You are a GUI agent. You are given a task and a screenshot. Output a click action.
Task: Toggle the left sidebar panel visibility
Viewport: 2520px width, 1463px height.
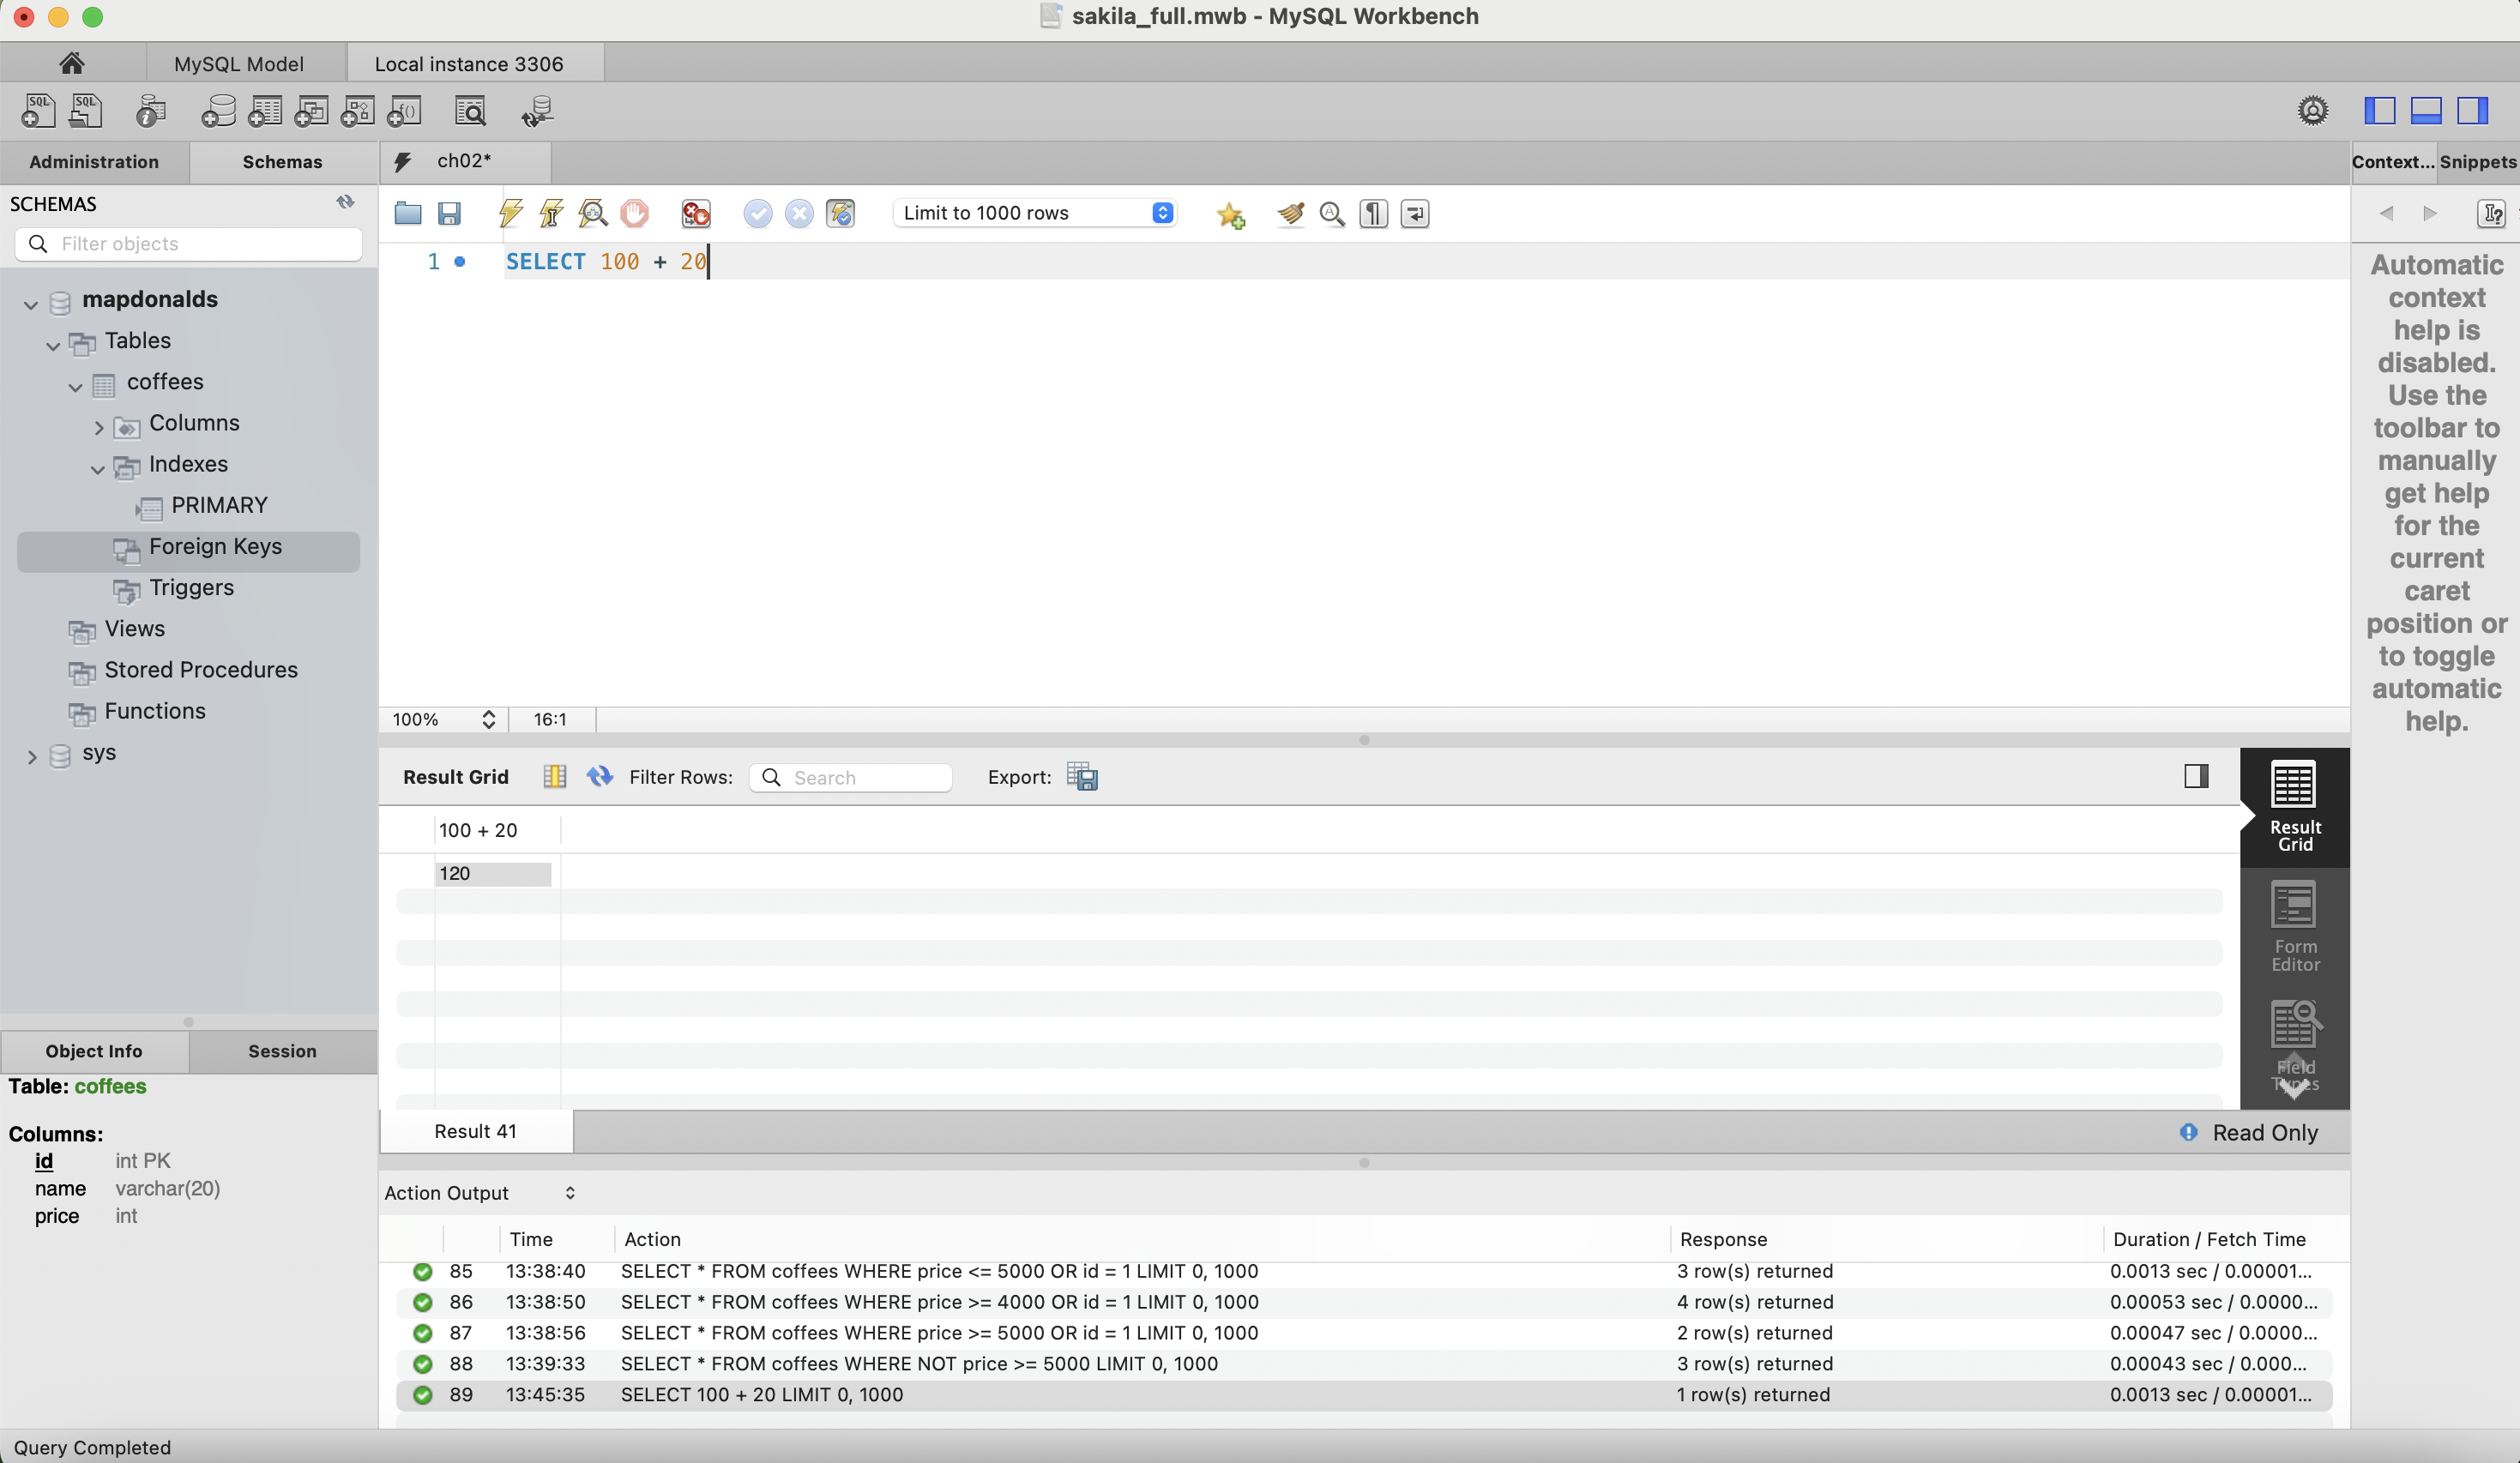2379,111
